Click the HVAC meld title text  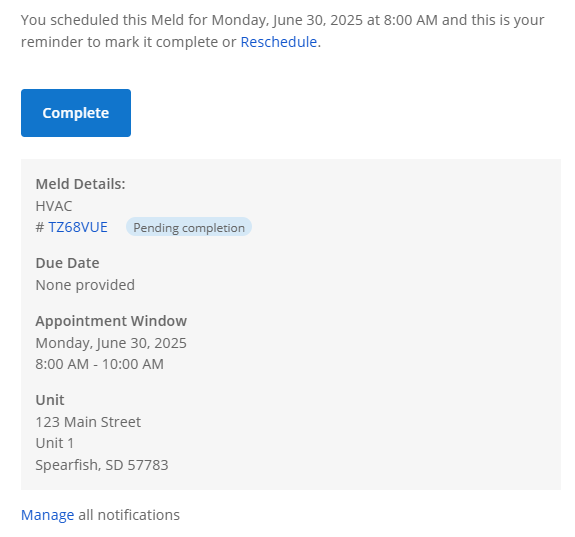pos(54,206)
